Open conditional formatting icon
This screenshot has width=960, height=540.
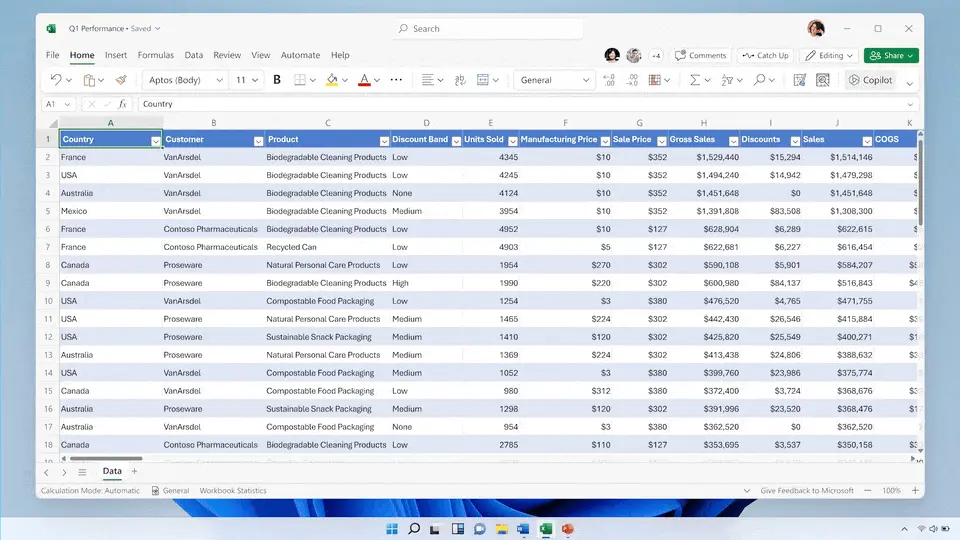[654, 80]
